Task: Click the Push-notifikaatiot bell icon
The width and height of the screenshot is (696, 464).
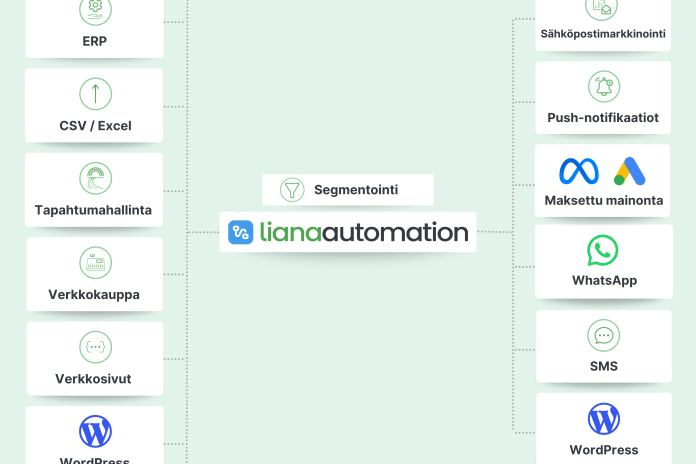Action: (x=603, y=86)
